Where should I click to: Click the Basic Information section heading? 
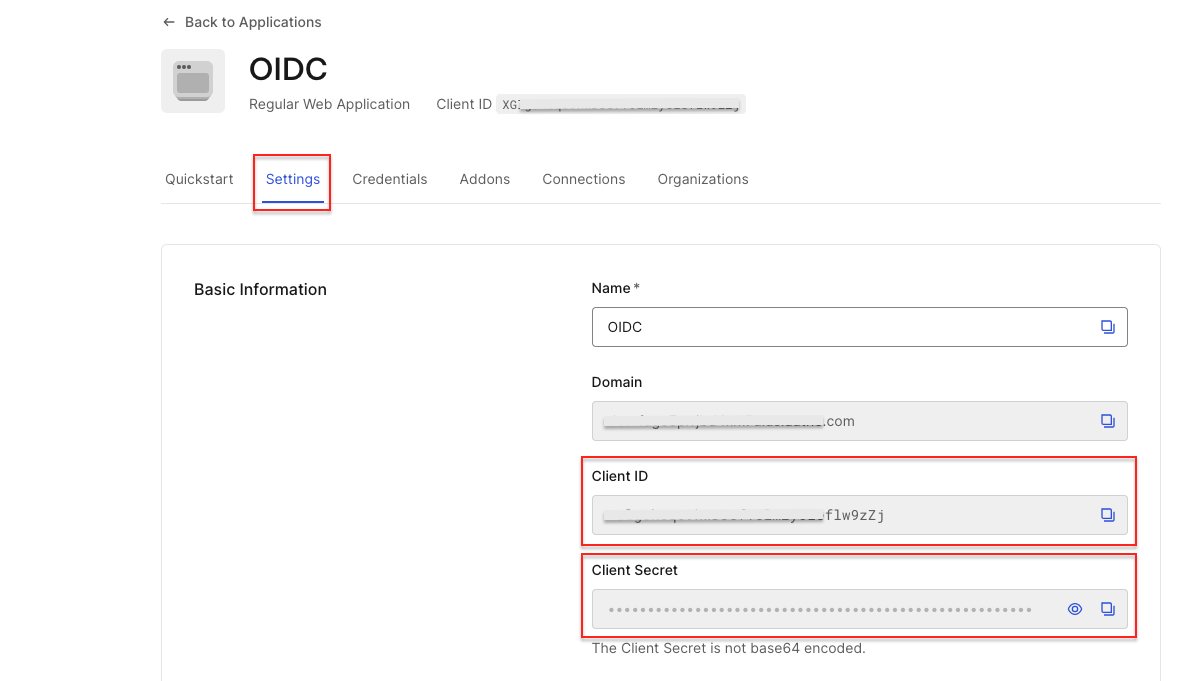[x=260, y=289]
